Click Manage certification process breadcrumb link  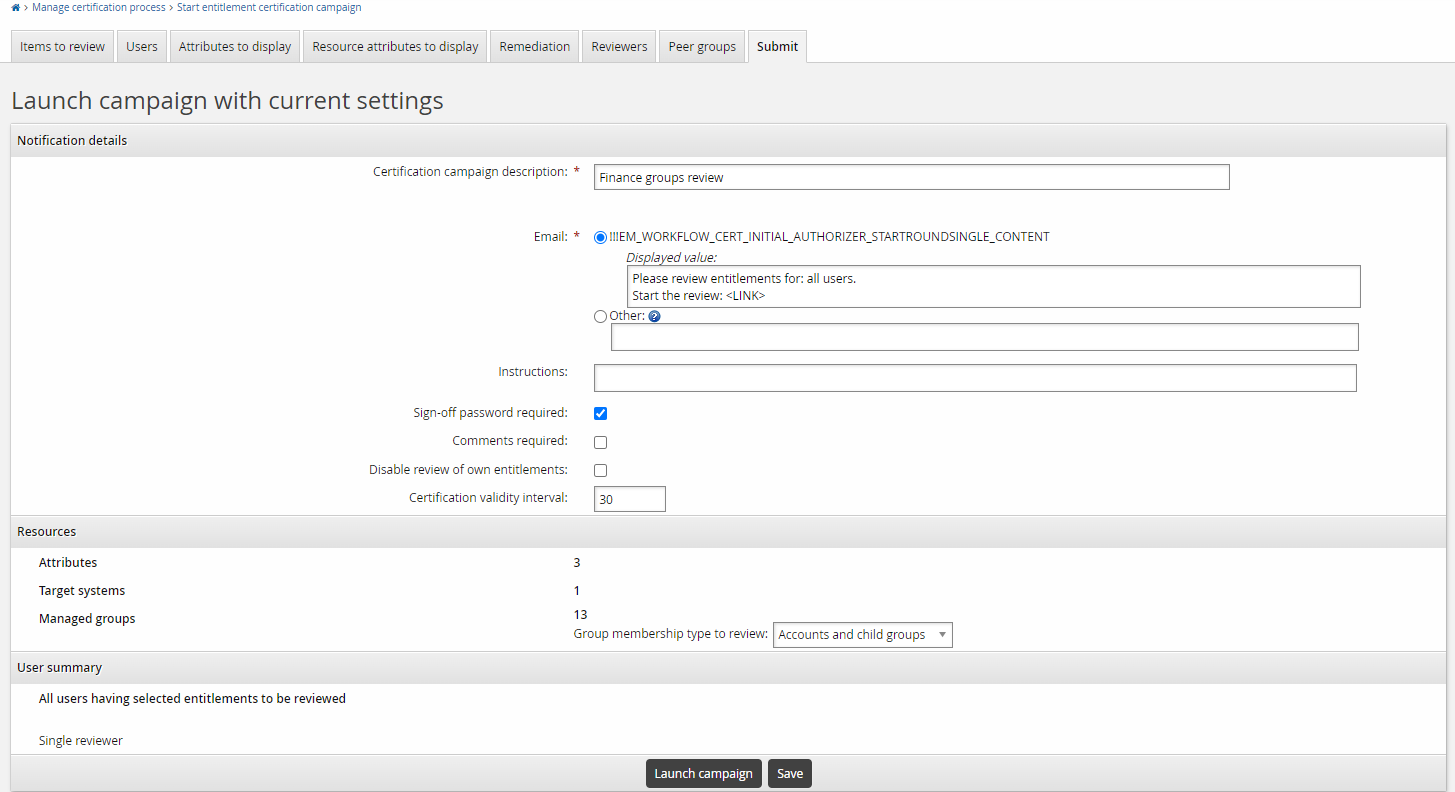[x=99, y=8]
